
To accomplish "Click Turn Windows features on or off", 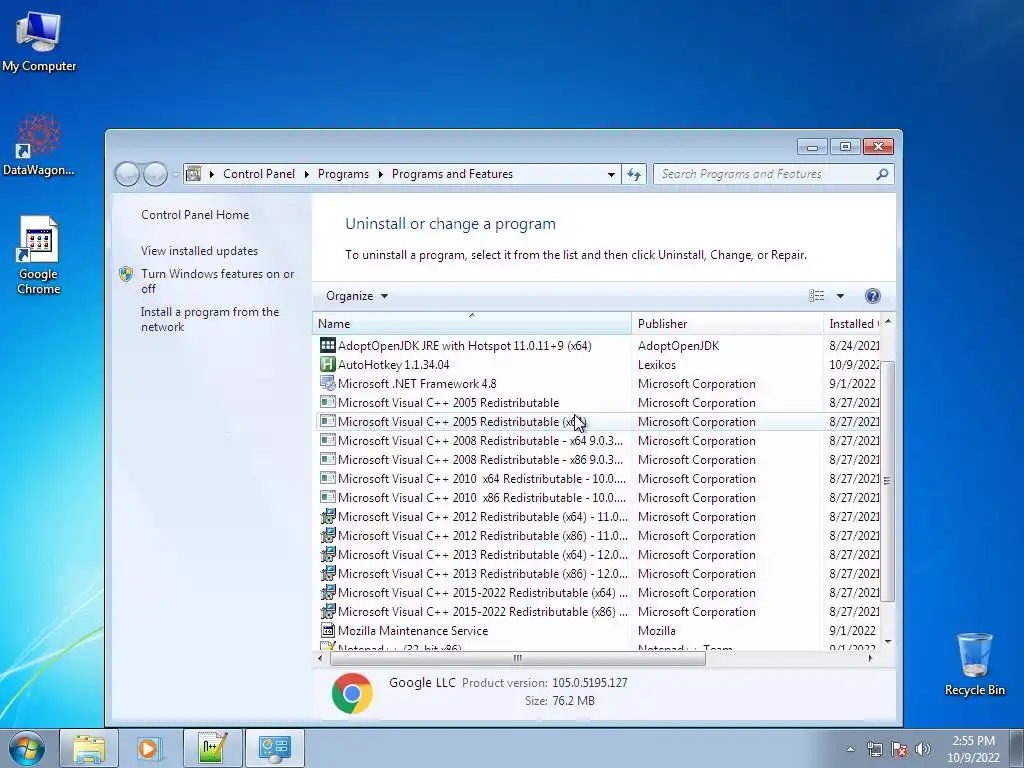I will tap(217, 281).
